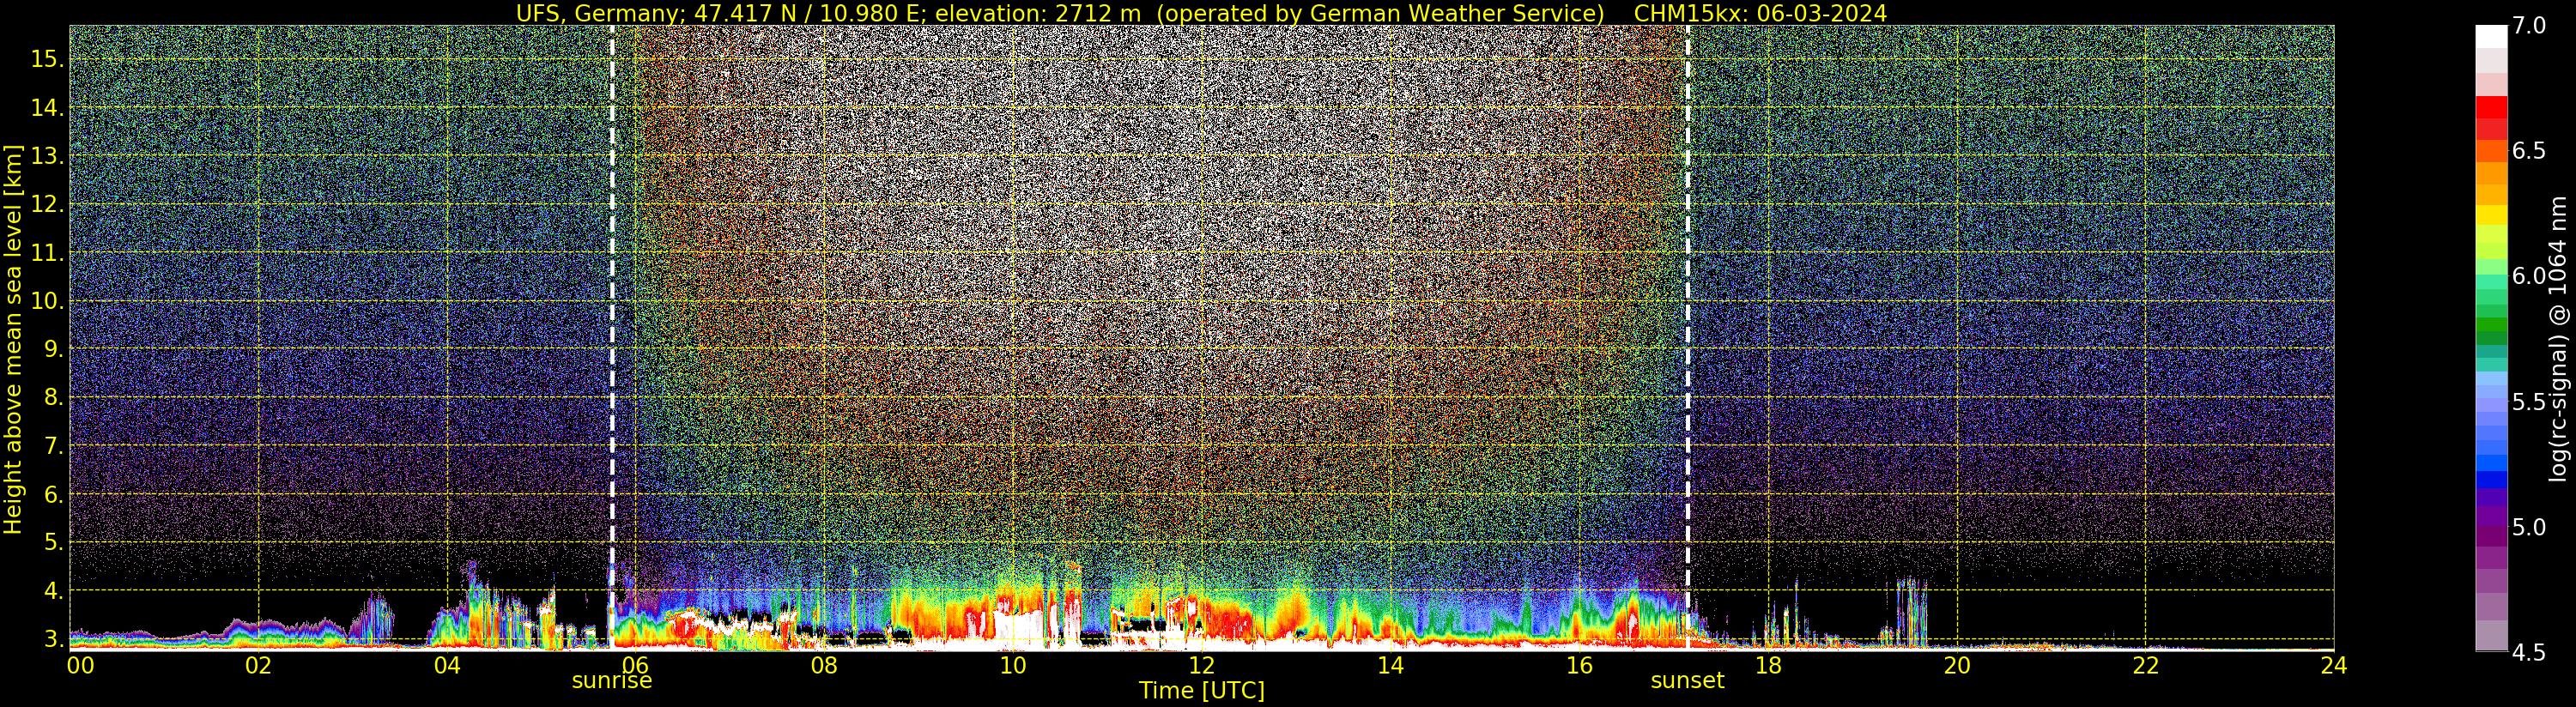
Task: Click the 'log(rc-signal) @ 1064 nm' colorbar label
Action: (x=2558, y=339)
